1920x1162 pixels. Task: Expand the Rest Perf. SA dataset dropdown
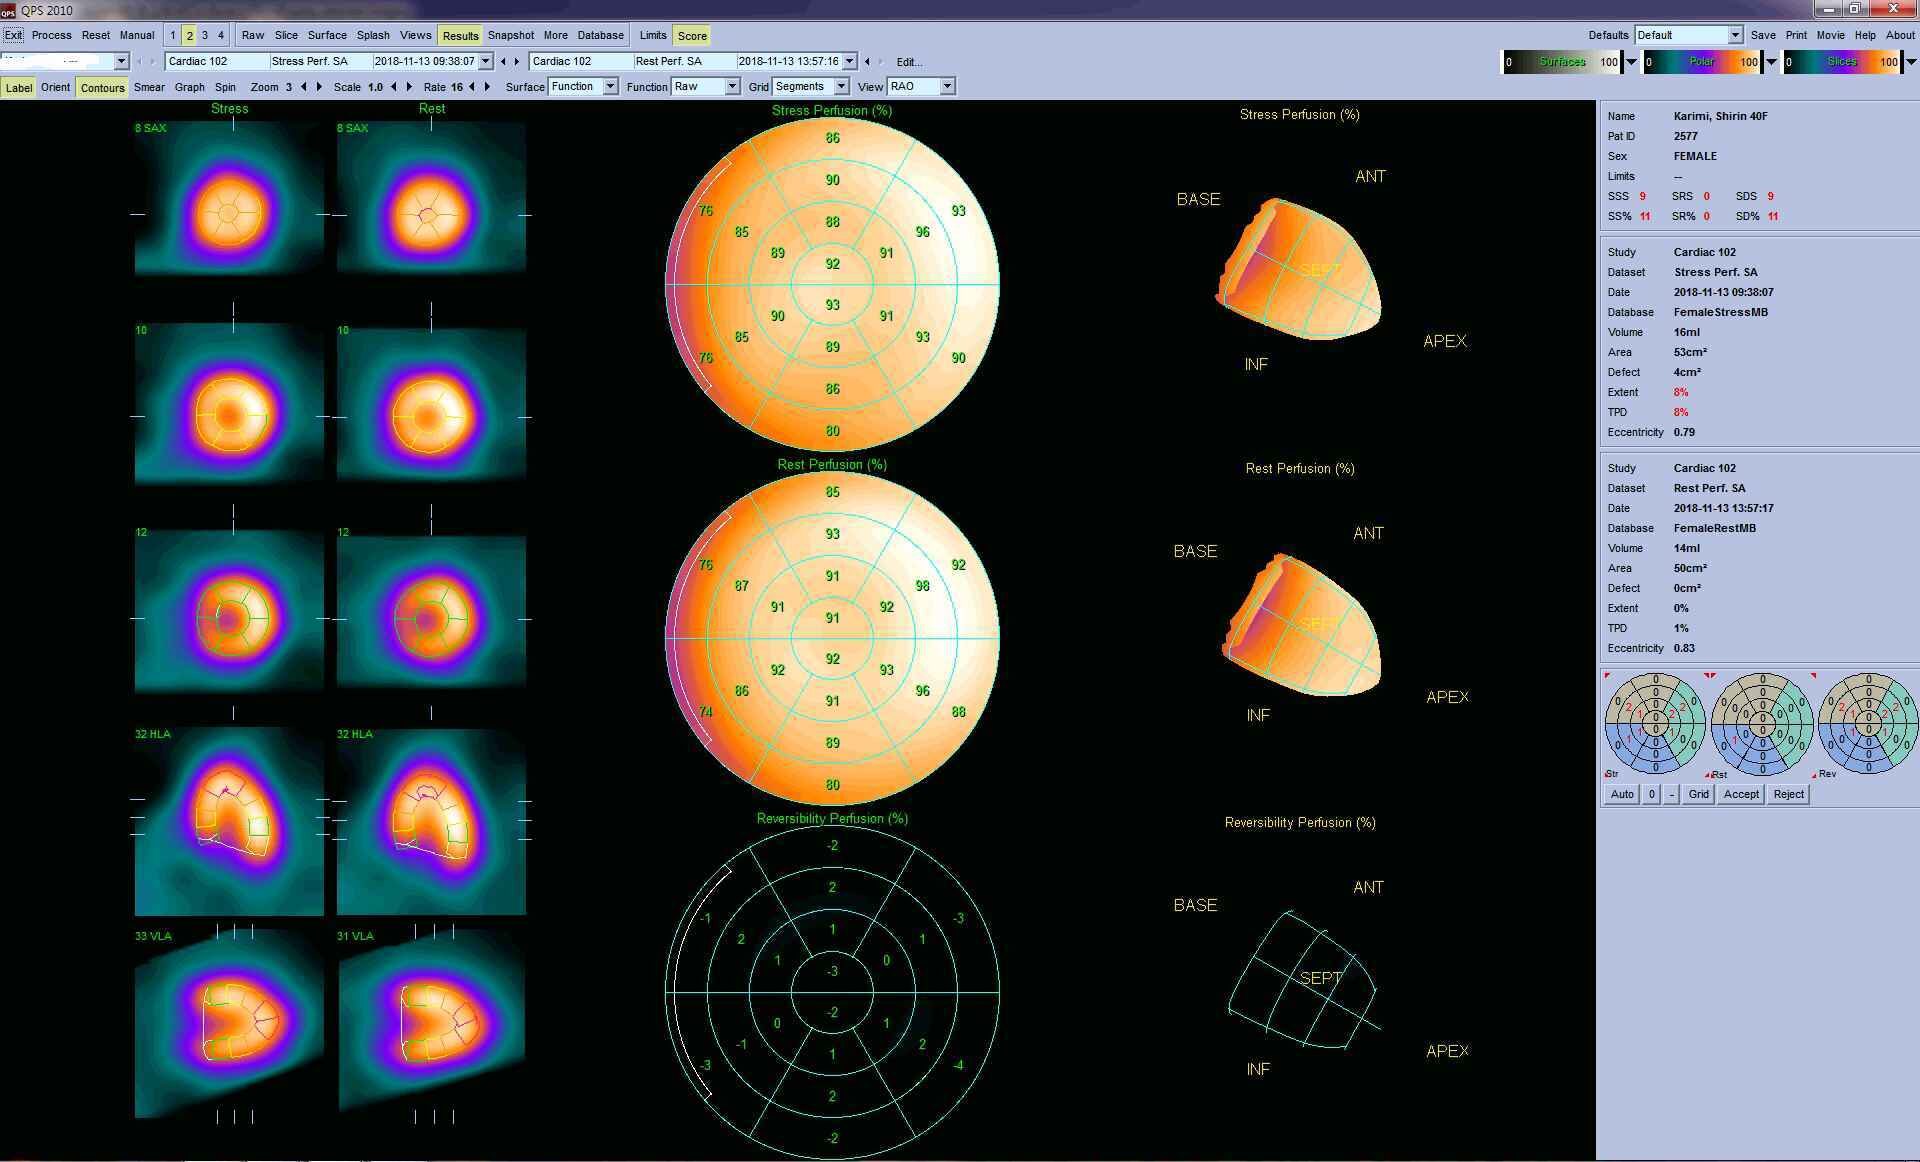pyautogui.click(x=850, y=62)
